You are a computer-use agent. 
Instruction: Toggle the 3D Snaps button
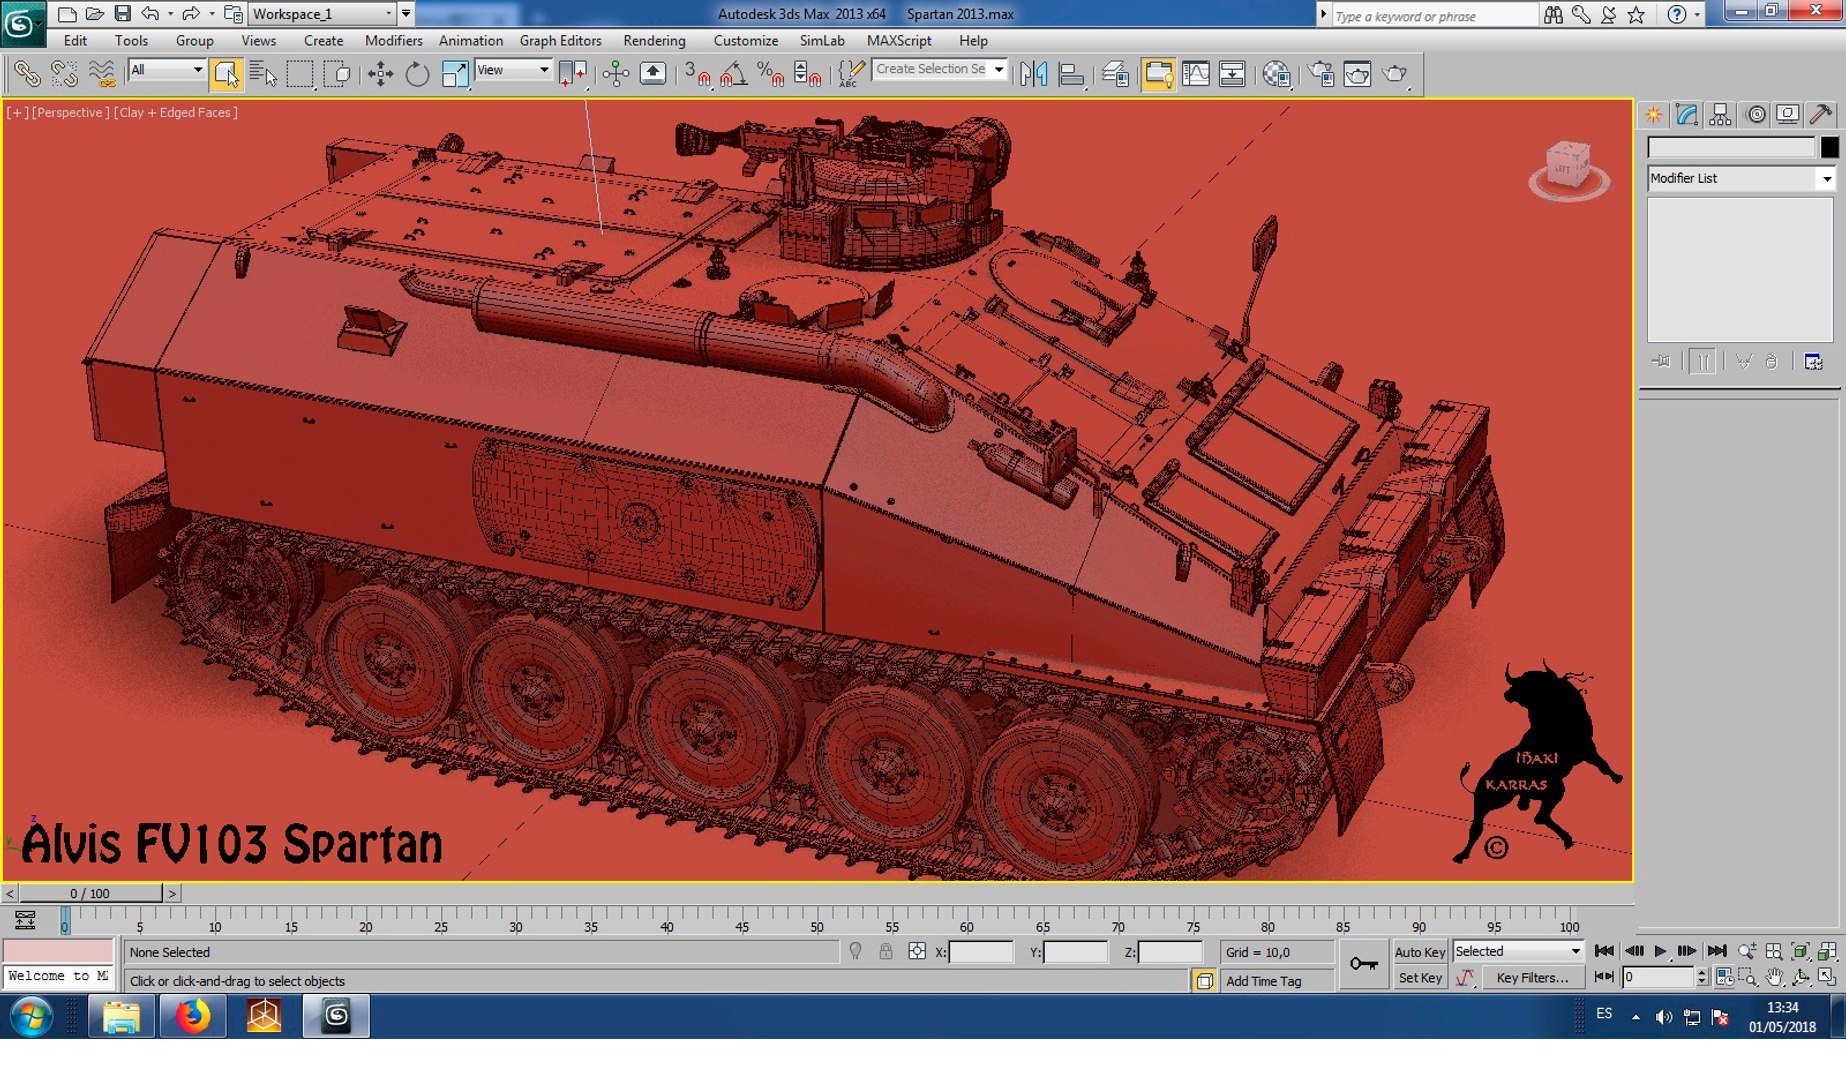click(695, 74)
